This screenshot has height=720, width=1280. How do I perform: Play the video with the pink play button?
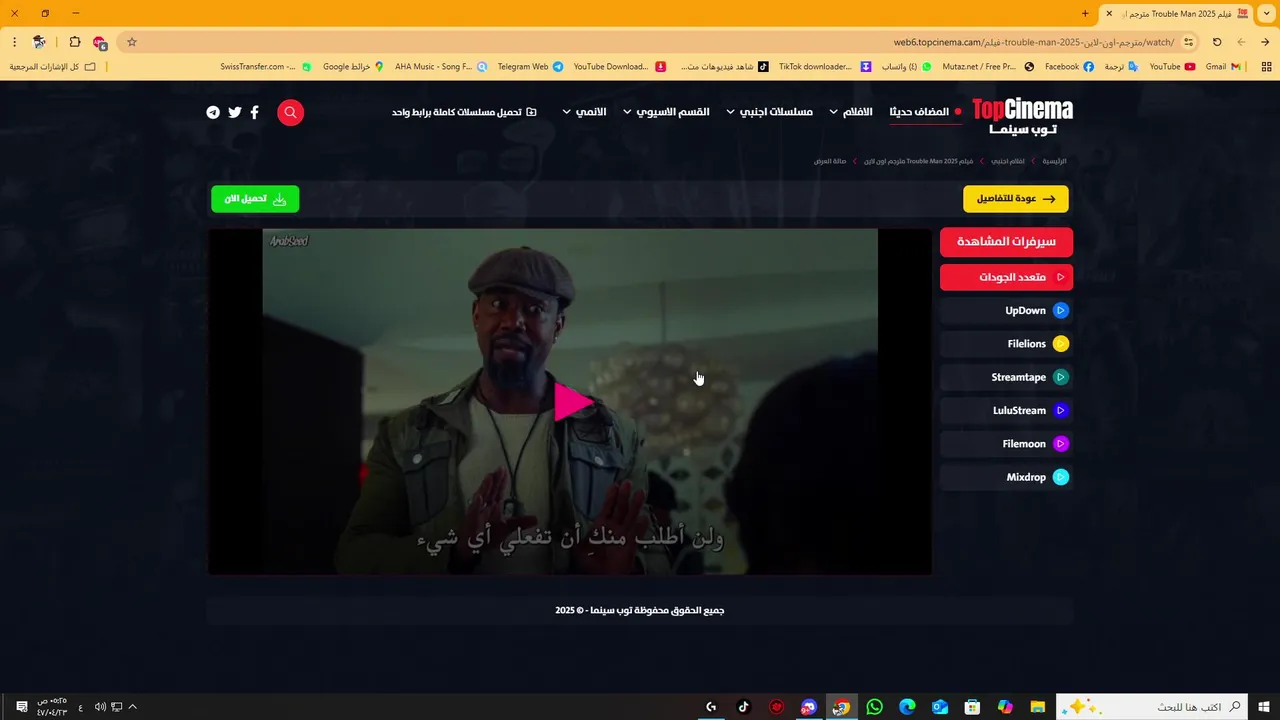click(x=573, y=401)
